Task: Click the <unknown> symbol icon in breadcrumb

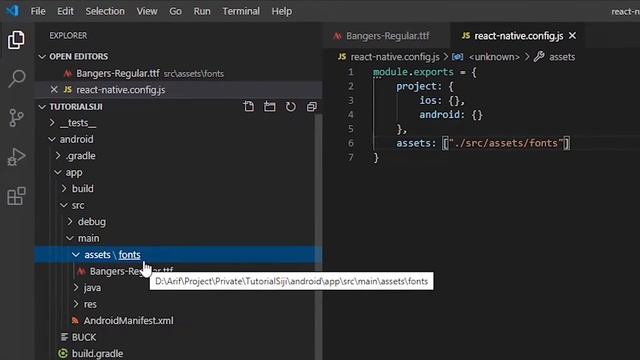Action: coord(457,57)
